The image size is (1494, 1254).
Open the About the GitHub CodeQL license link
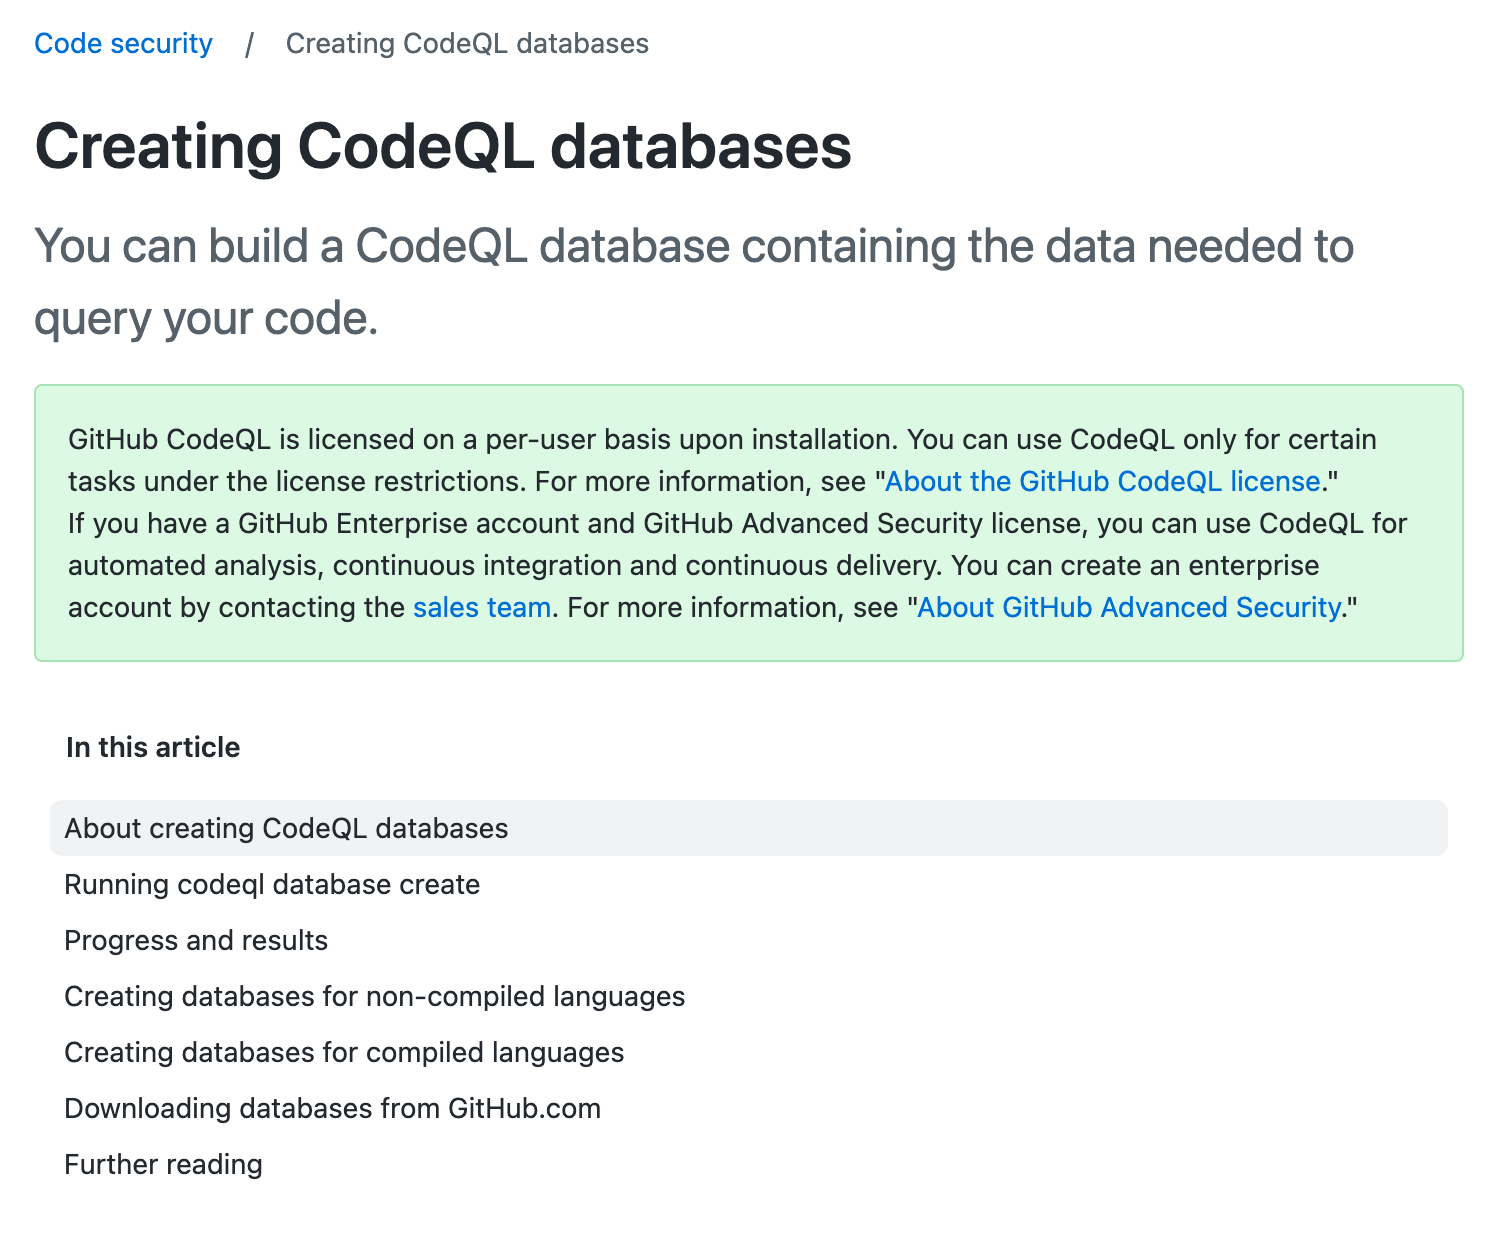[x=1103, y=481]
